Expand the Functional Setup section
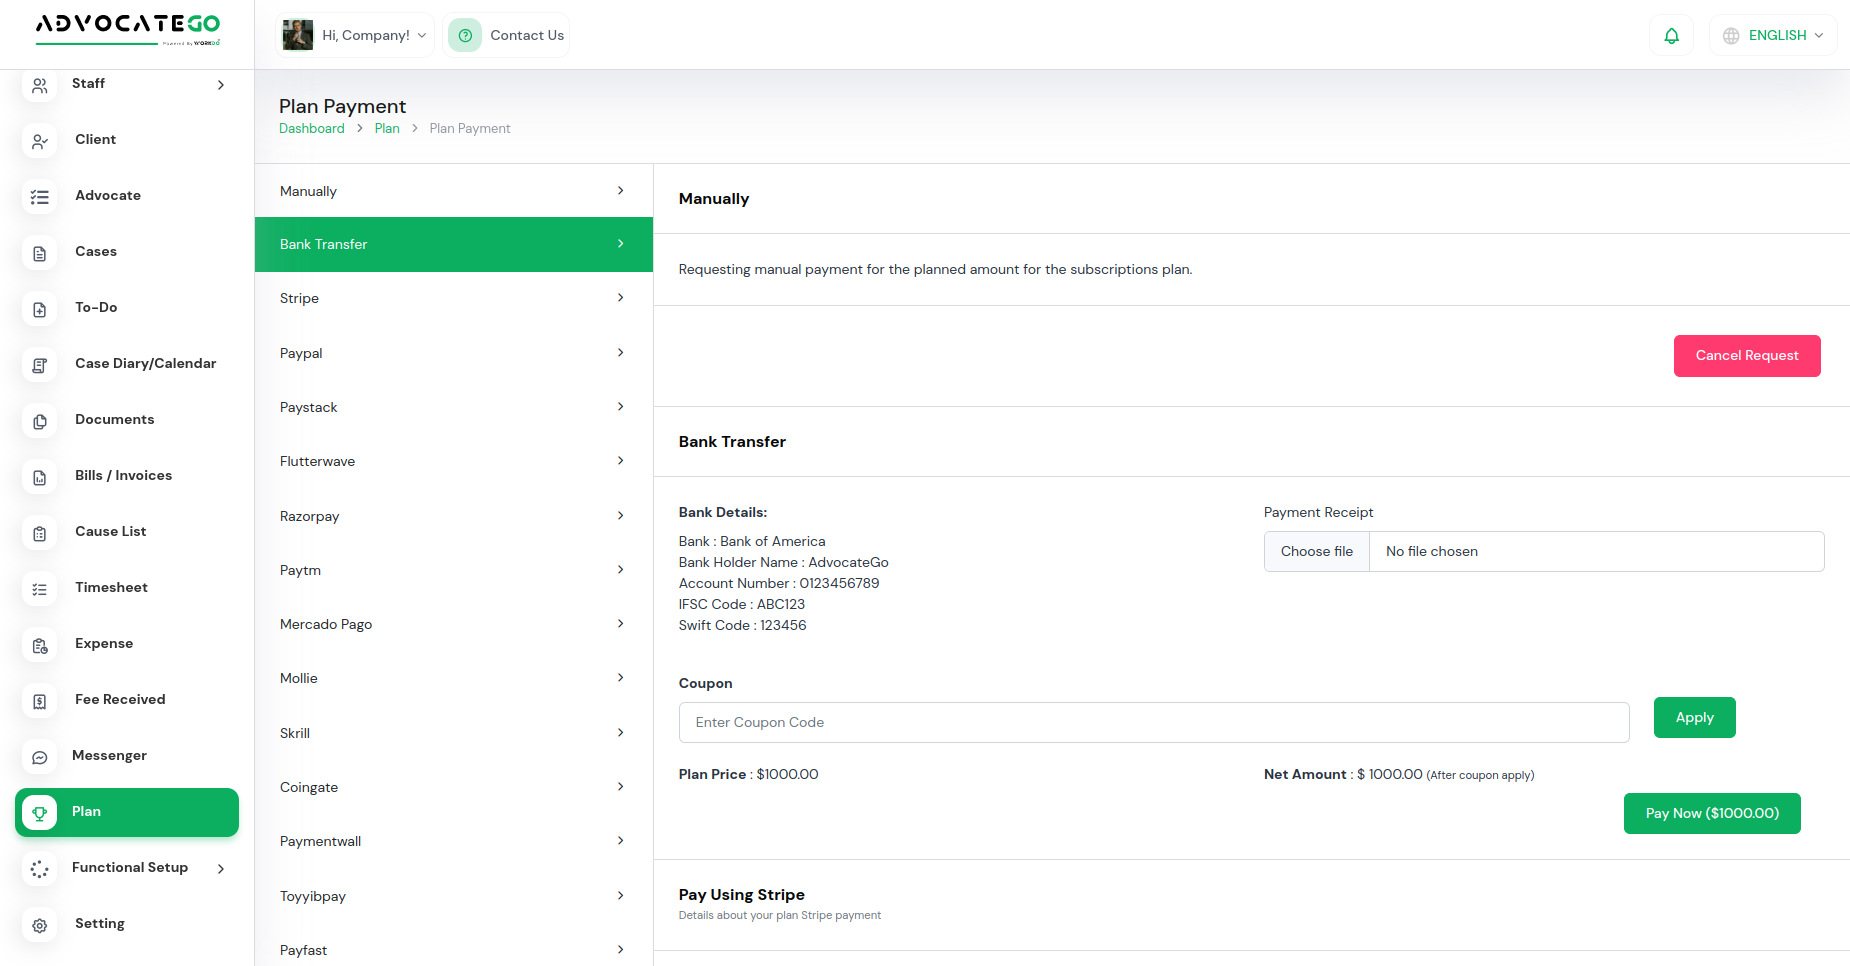This screenshot has width=1850, height=966. point(129,867)
